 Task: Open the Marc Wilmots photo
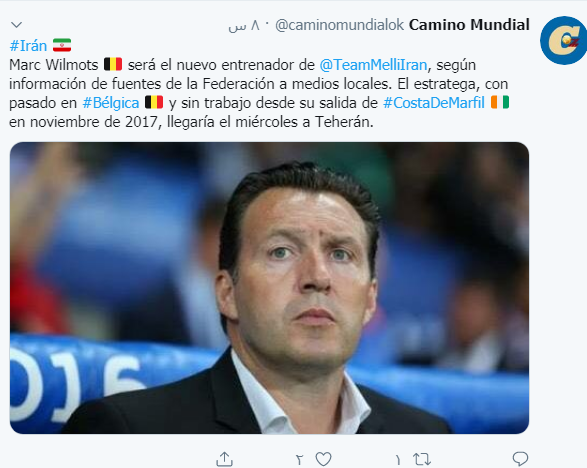coord(269,288)
